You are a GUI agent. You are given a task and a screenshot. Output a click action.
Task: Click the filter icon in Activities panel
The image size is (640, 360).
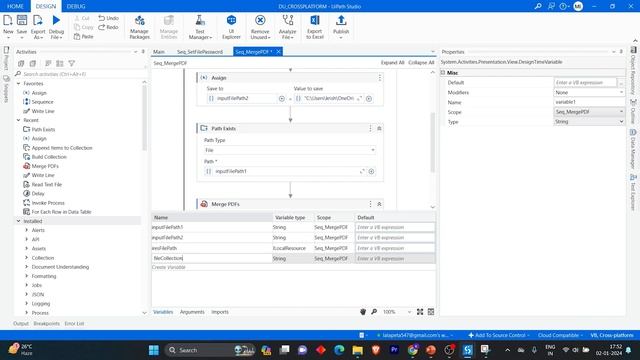tap(71, 63)
